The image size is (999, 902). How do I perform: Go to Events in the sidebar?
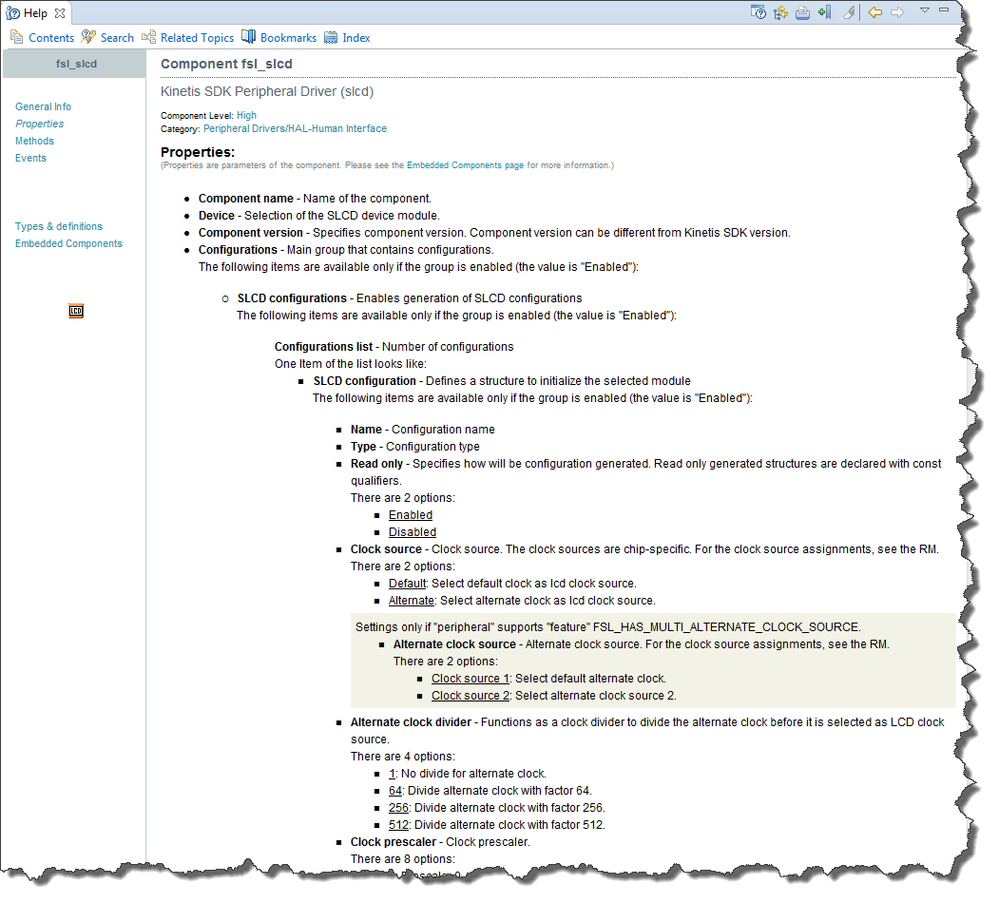click(31, 158)
